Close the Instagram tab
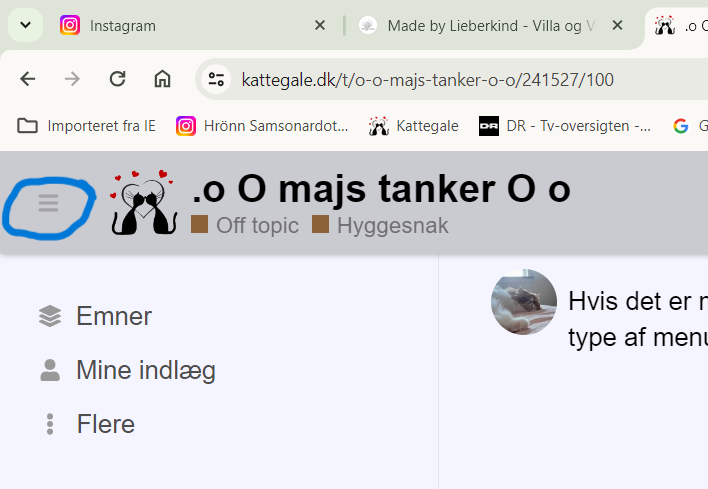The height and width of the screenshot is (489, 708). click(320, 25)
